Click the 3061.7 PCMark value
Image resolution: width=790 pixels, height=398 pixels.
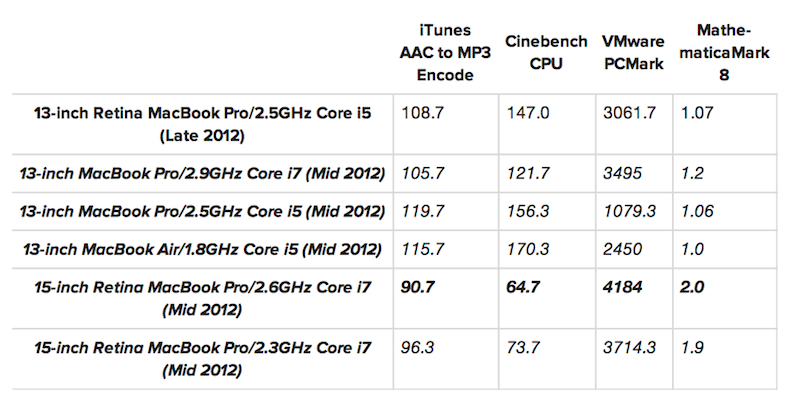click(629, 112)
